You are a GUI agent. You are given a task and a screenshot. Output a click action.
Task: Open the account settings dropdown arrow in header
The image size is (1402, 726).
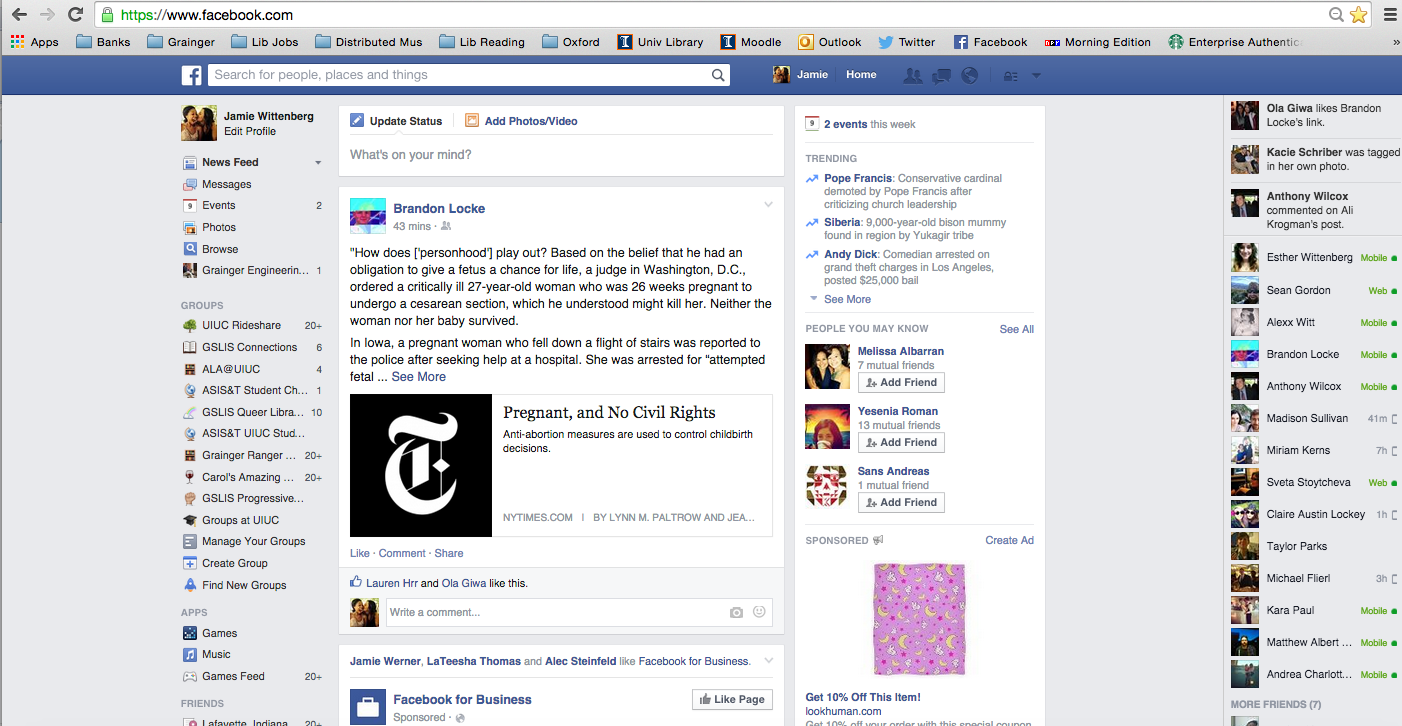click(1036, 76)
